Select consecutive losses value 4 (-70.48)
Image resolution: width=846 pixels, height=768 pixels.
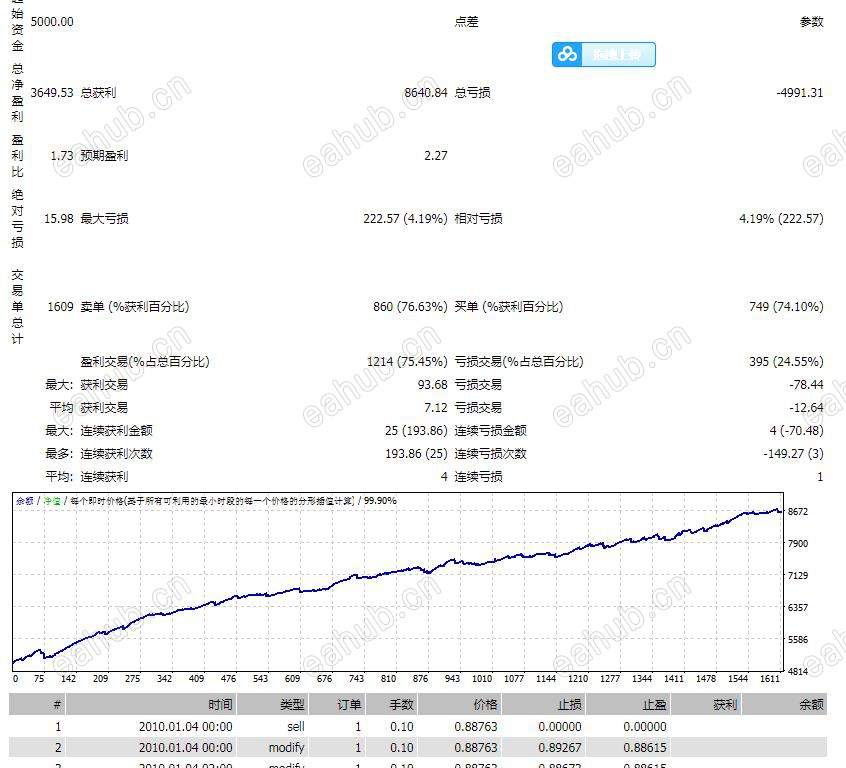coord(796,431)
